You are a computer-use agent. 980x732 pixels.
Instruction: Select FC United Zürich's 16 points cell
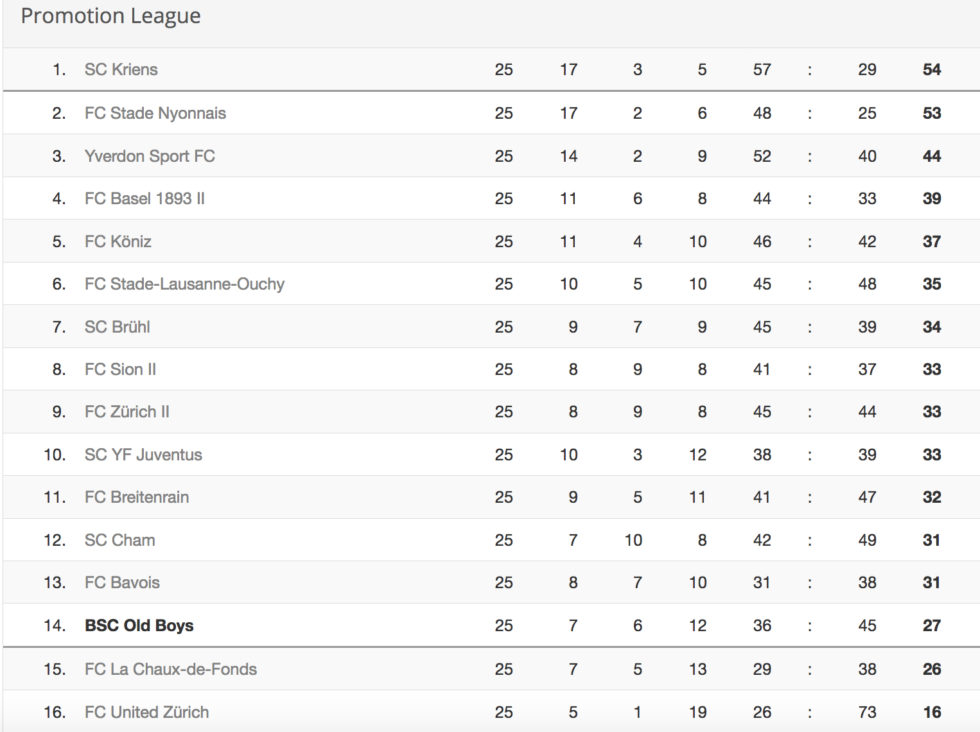point(931,712)
